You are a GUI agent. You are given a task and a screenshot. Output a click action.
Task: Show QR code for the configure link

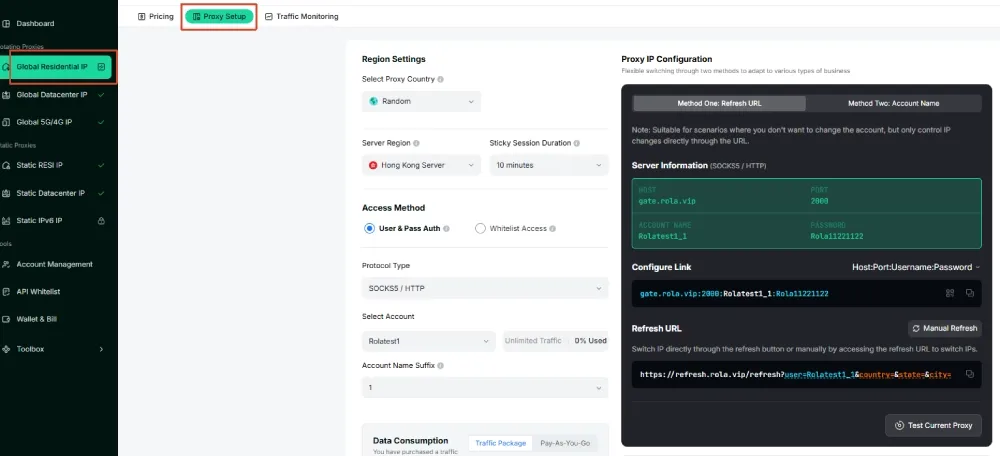[x=950, y=293]
